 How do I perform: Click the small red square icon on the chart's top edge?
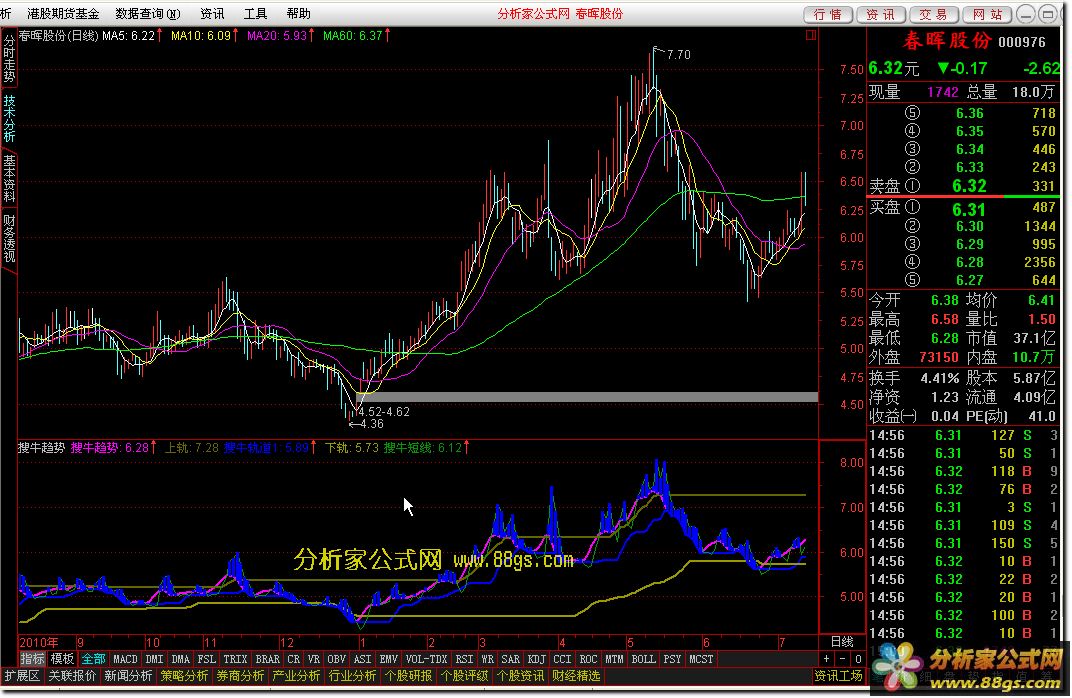[811, 35]
